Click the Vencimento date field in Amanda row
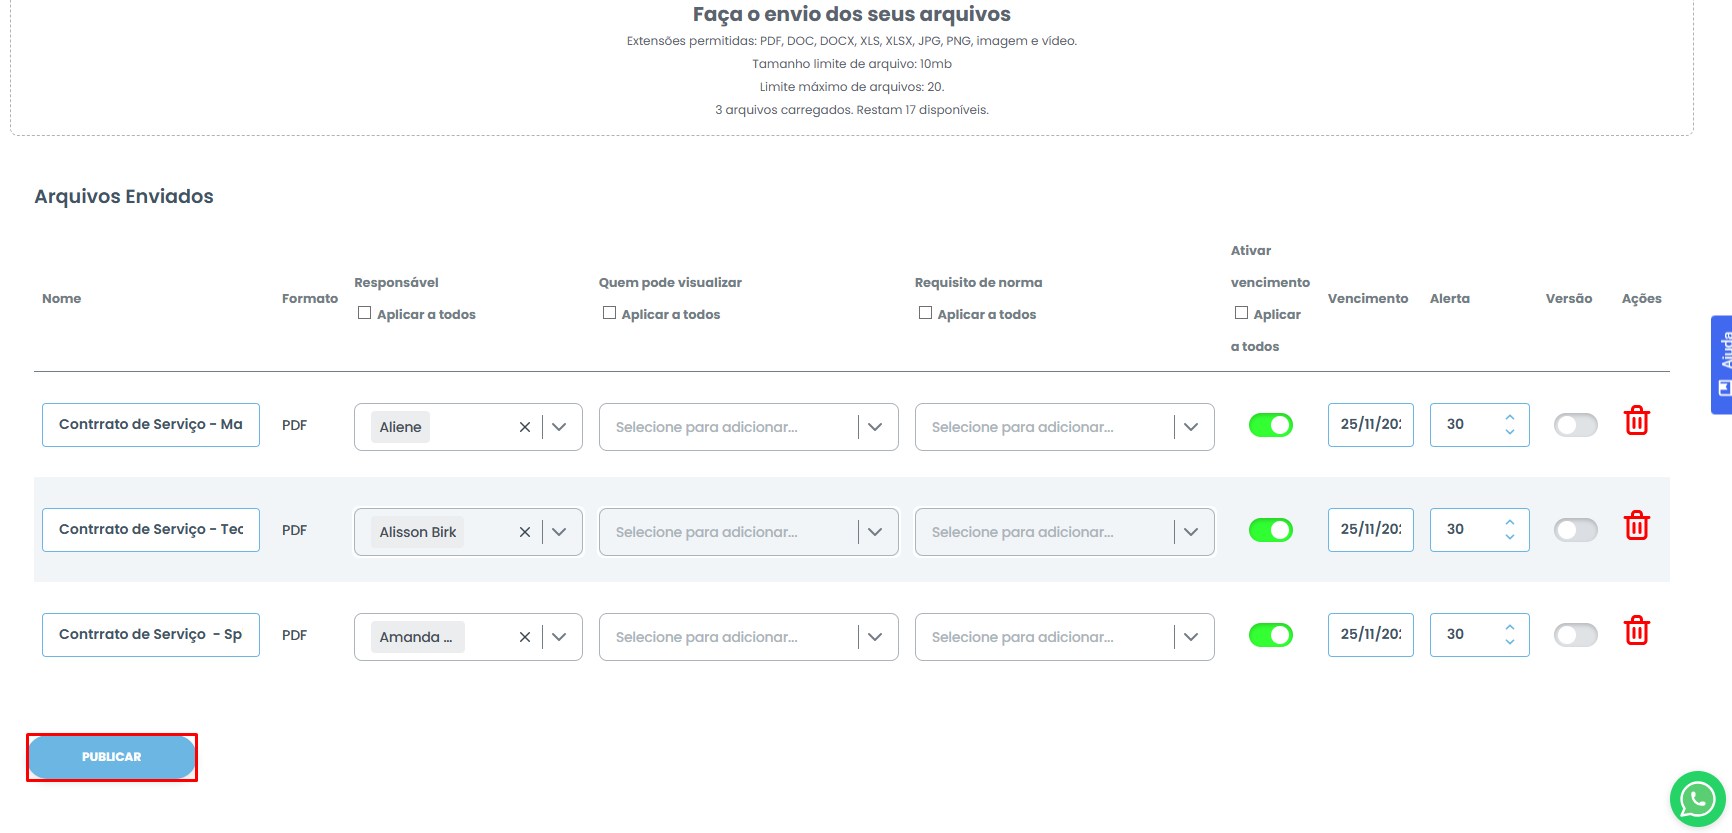 1370,635
